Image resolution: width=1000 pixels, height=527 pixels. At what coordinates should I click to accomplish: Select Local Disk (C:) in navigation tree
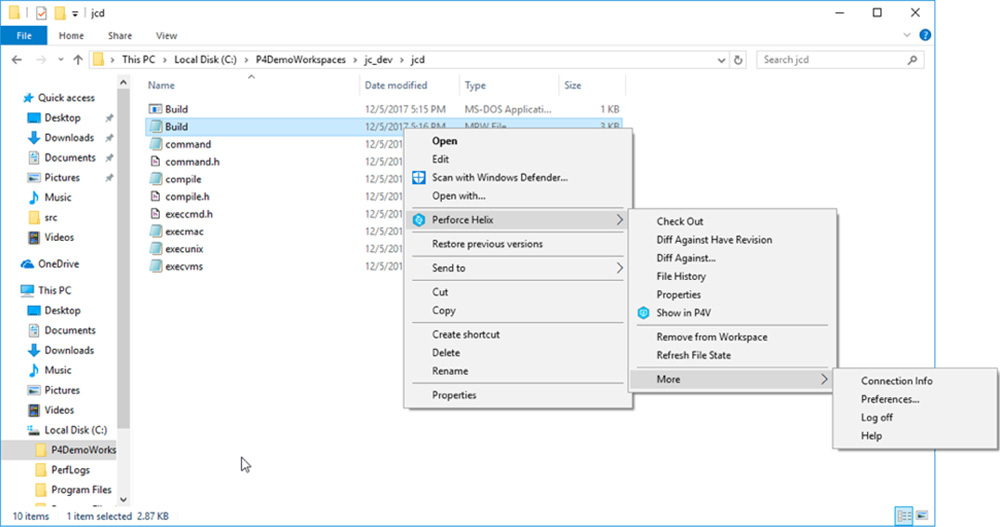tap(75, 430)
